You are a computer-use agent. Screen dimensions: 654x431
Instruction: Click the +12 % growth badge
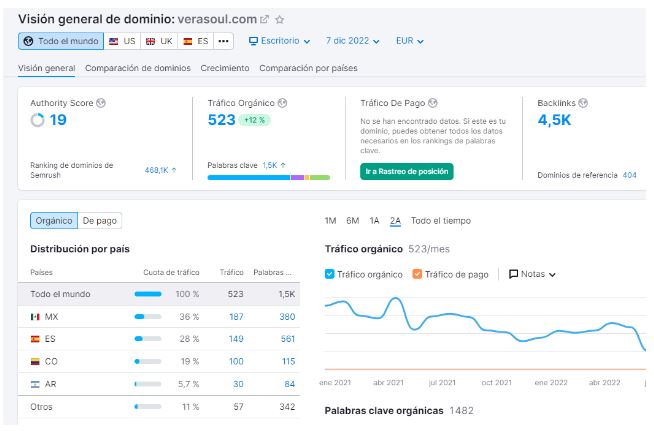[254, 120]
